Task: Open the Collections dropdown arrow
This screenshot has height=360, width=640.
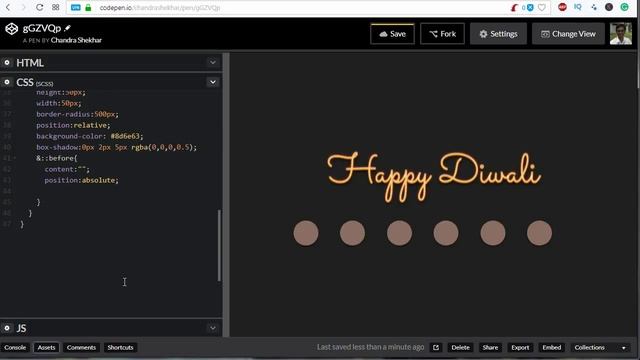Action: coord(623,348)
